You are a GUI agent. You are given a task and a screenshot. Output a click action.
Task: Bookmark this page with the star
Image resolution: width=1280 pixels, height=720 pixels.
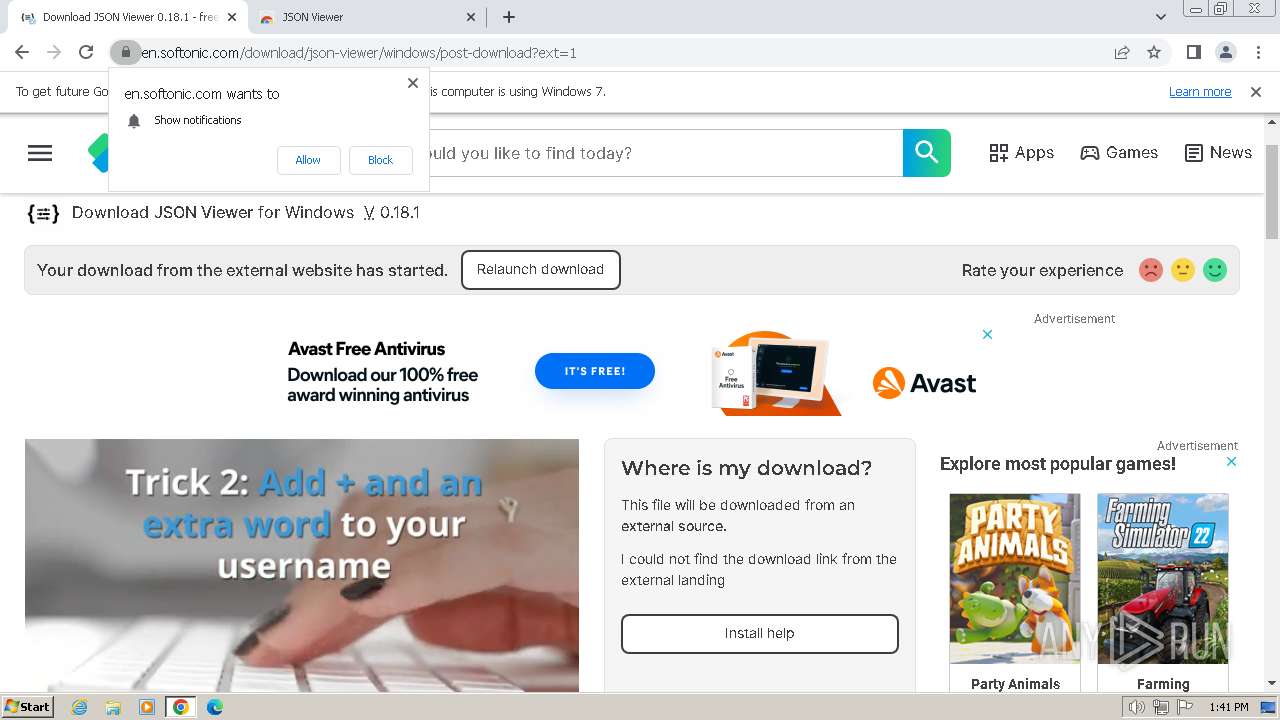pyautogui.click(x=1154, y=52)
